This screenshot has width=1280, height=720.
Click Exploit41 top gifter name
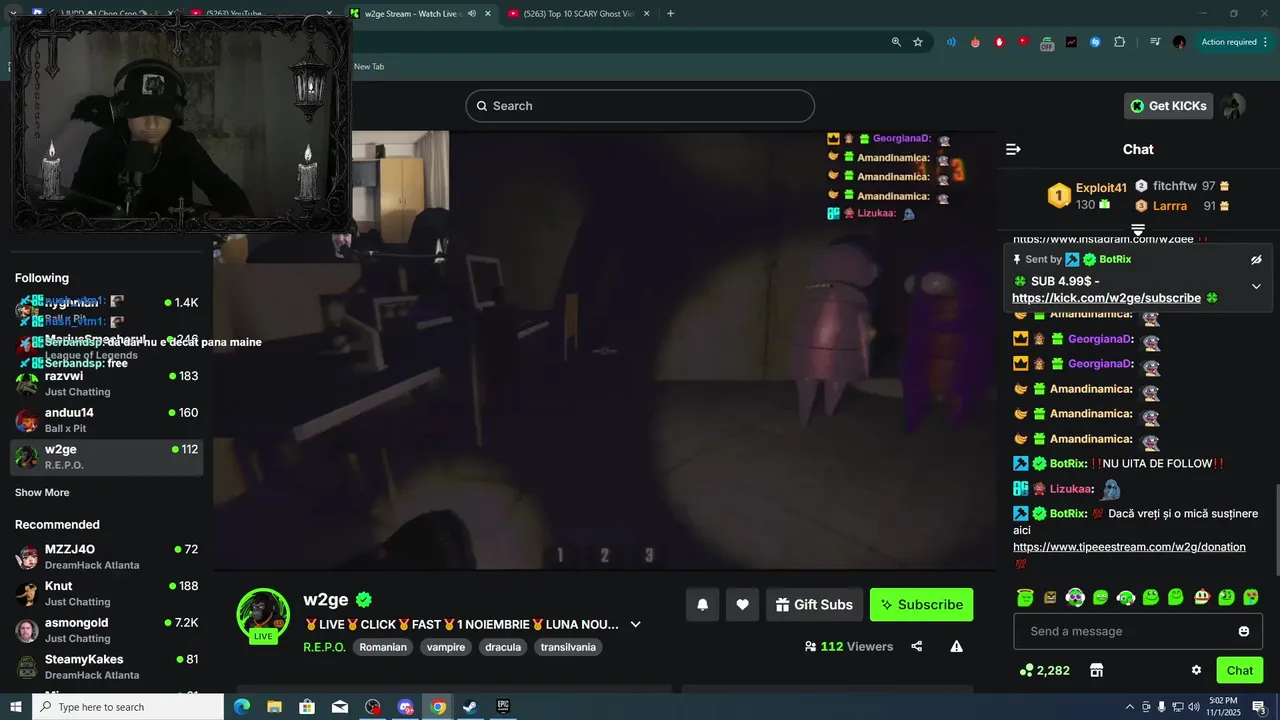coord(1101,188)
